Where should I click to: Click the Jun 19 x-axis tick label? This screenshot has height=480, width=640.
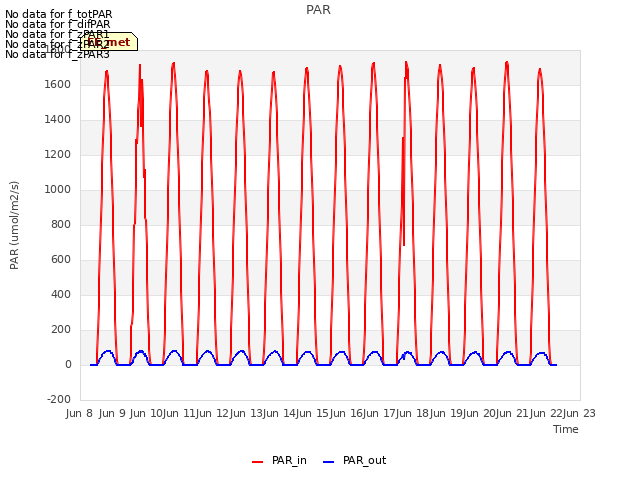[x=446, y=413]
